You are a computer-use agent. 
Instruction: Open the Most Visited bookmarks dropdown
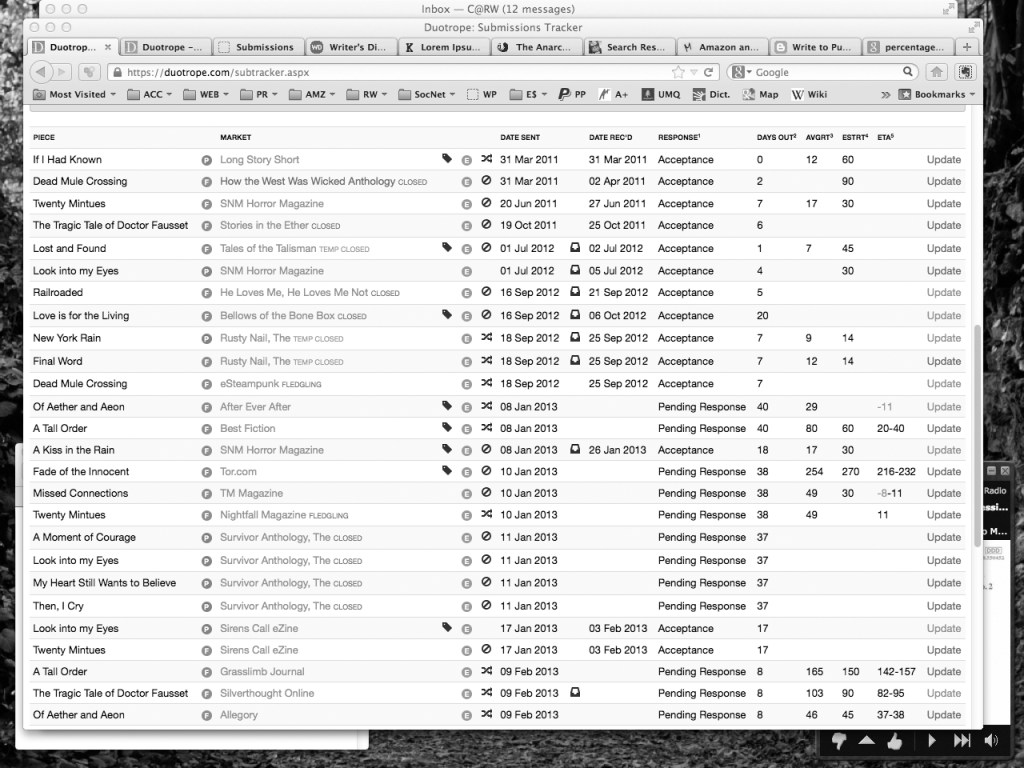[75, 94]
